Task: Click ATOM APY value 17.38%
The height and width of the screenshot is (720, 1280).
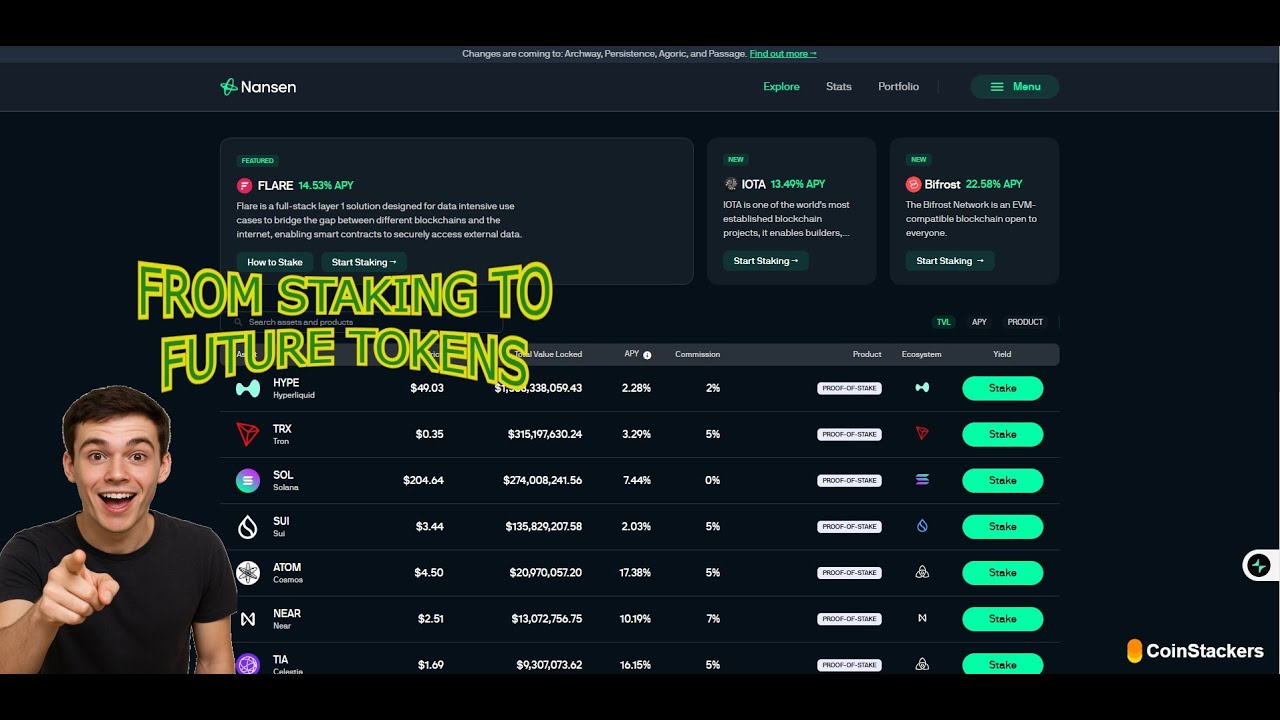Action: 635,572
